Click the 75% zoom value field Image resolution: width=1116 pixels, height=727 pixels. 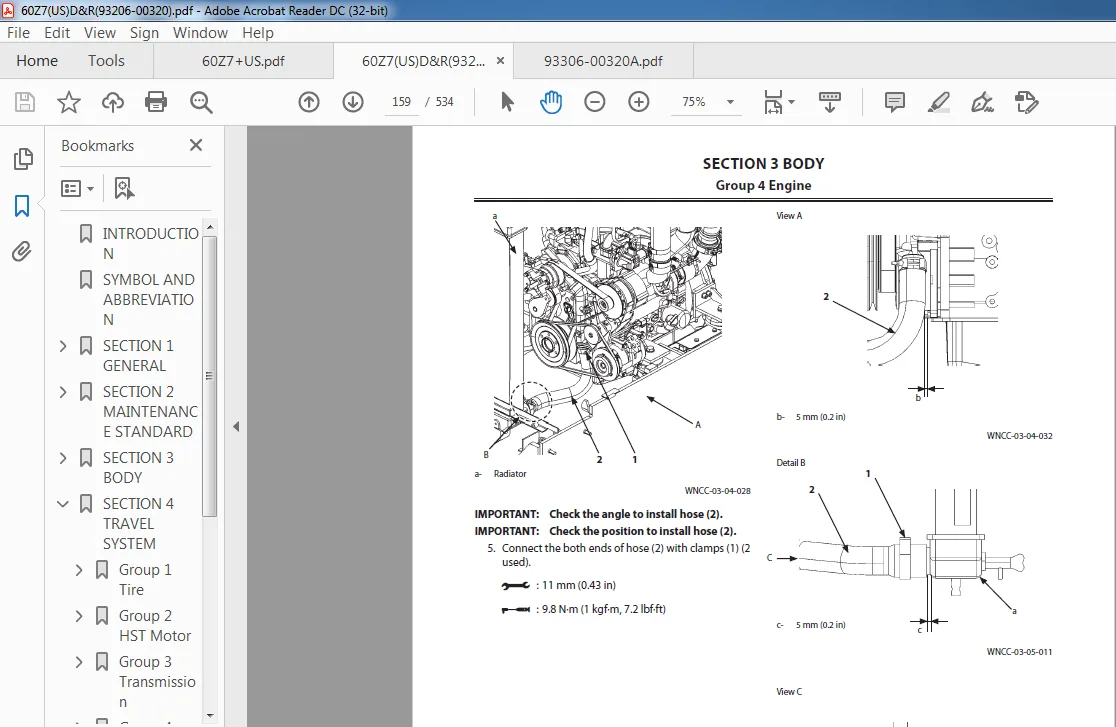pos(694,102)
